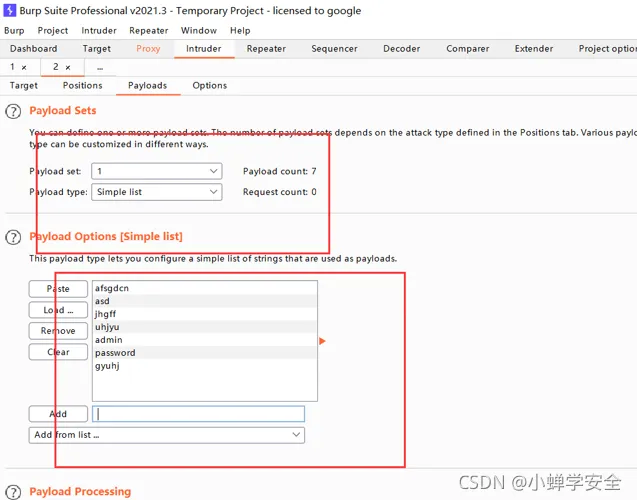This screenshot has width=637, height=500.
Task: Open the Intruder Target sub-tab
Action: tap(24, 86)
